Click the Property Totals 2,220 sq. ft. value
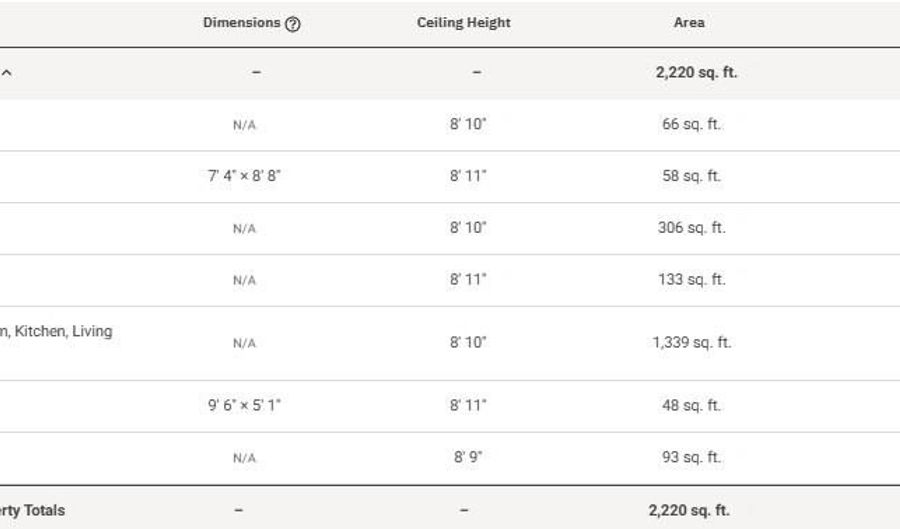 (689, 510)
